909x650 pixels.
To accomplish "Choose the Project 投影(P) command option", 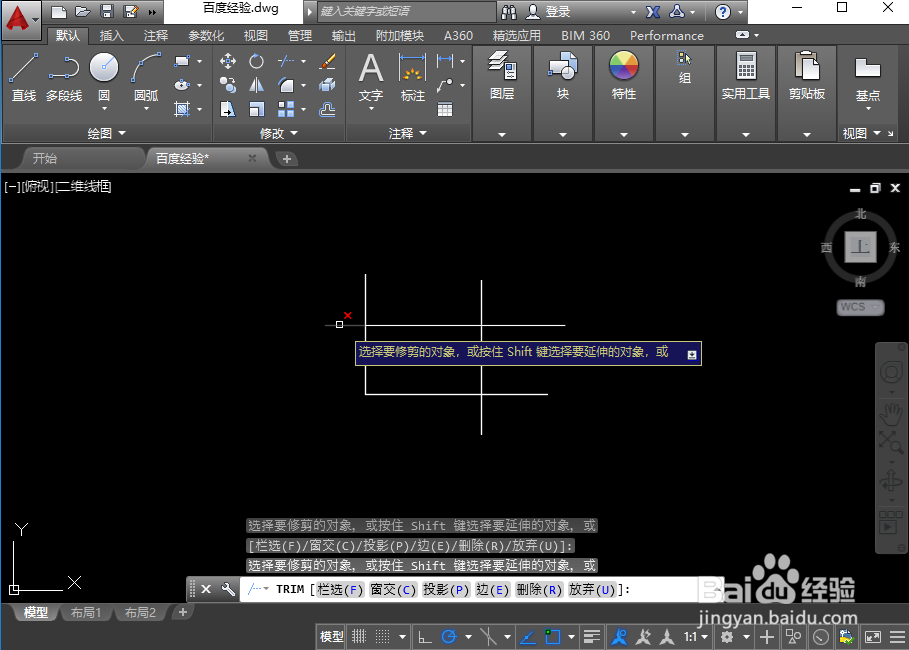I will click(x=446, y=590).
